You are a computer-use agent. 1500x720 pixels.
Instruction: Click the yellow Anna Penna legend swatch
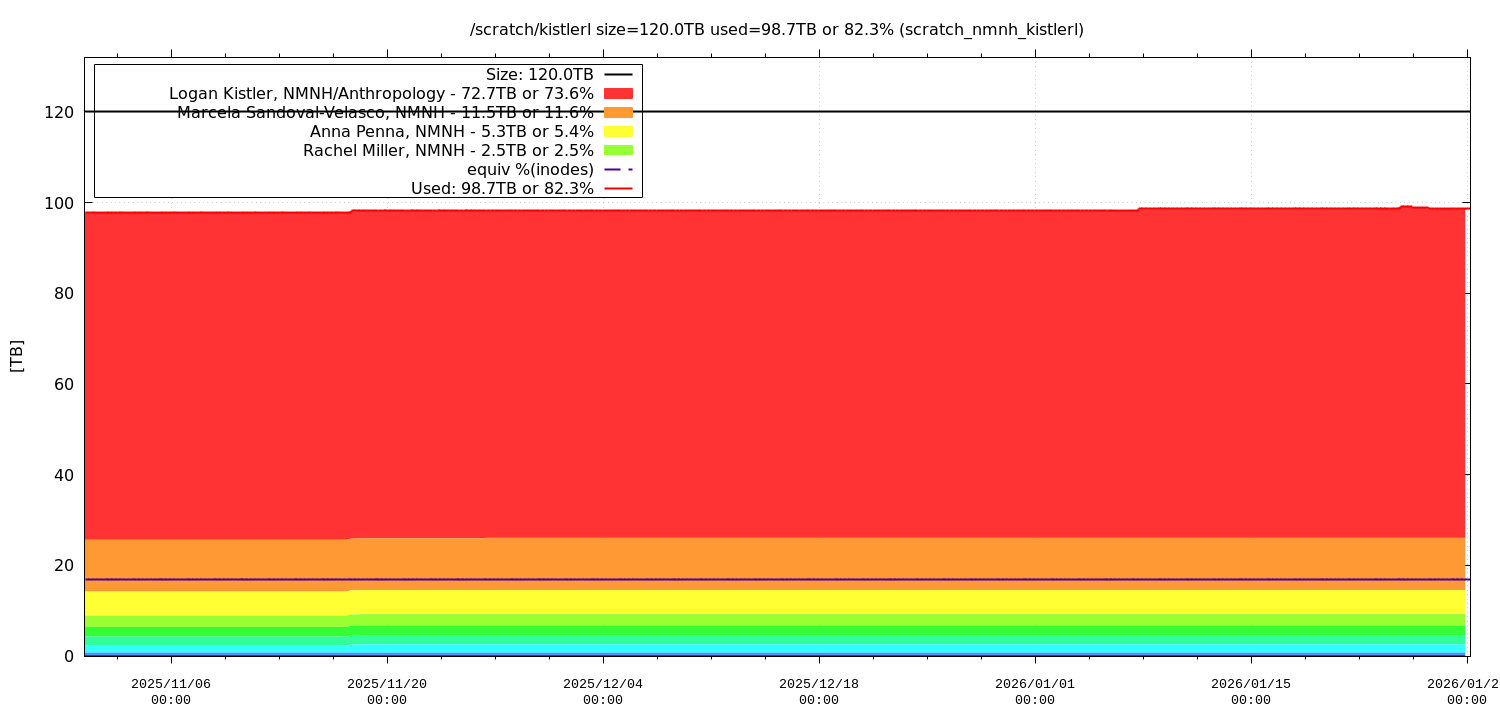pyautogui.click(x=618, y=131)
